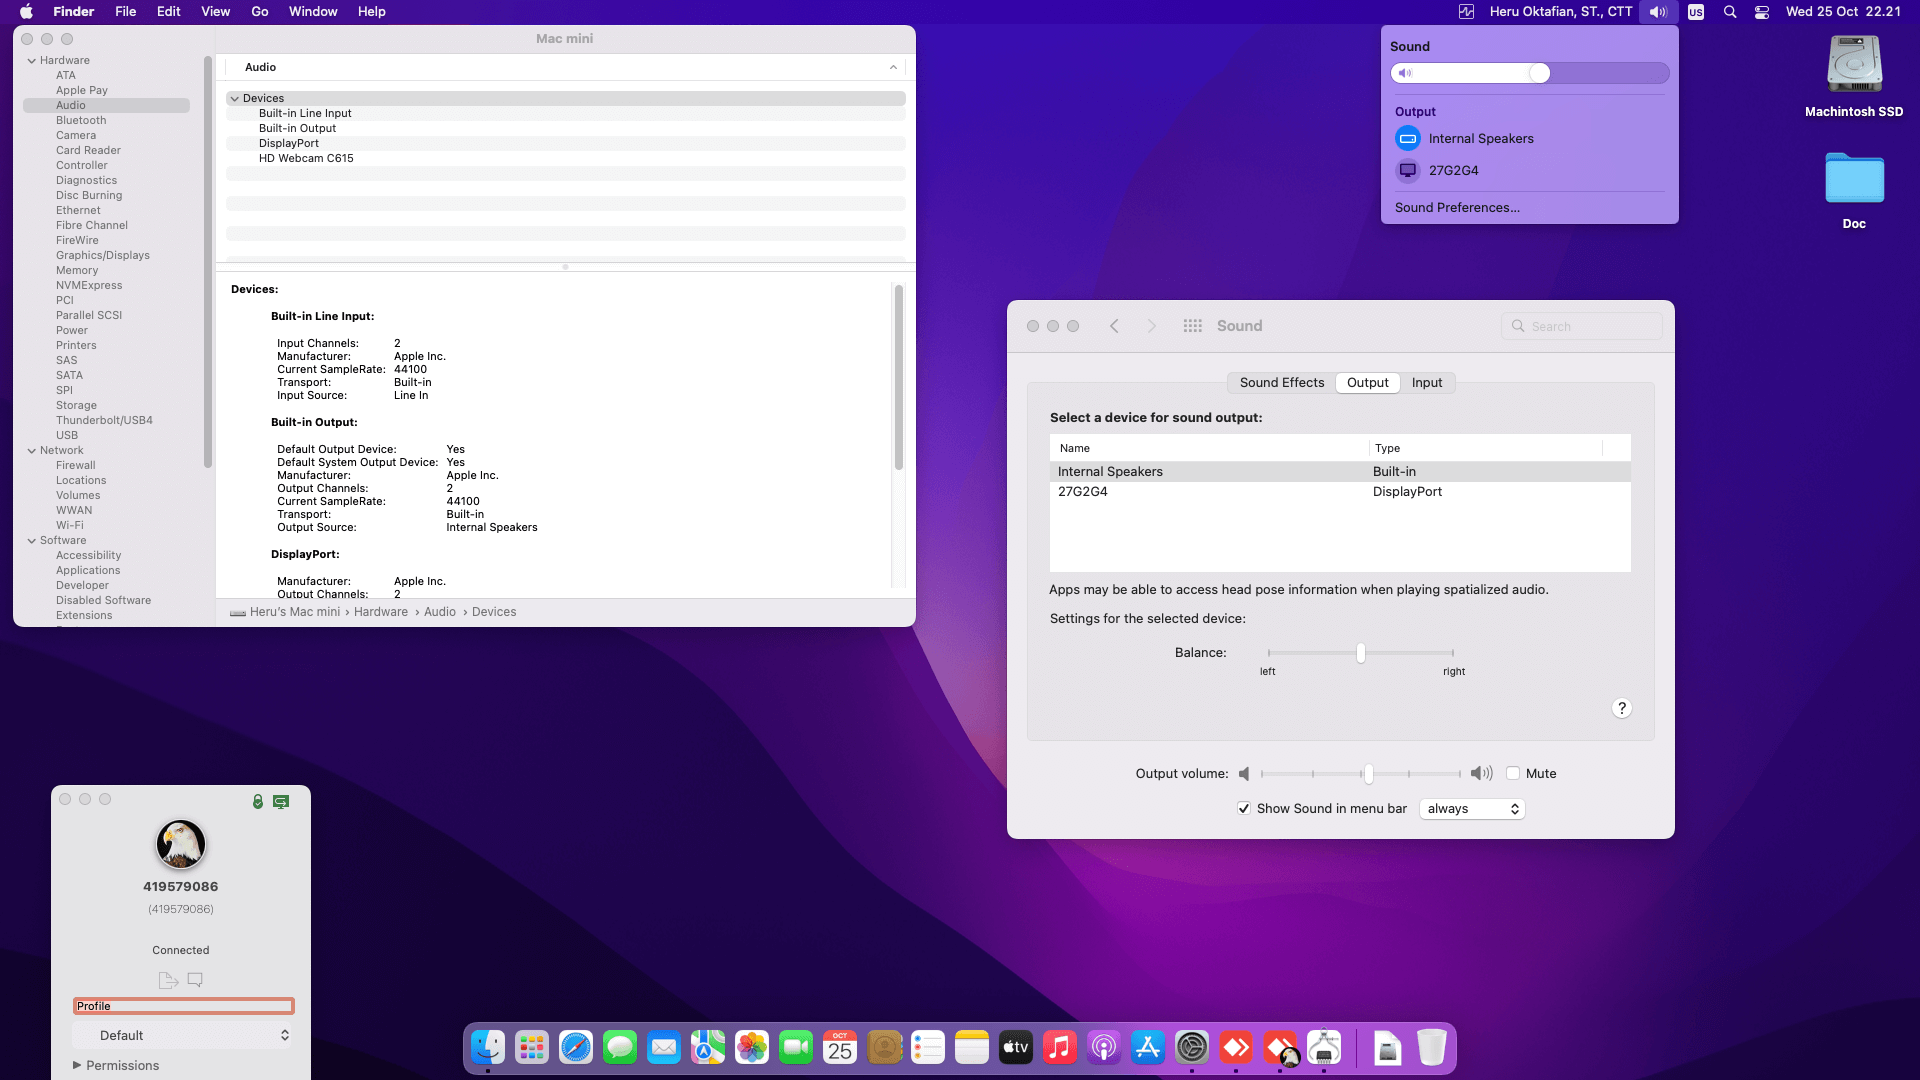Collapse the Audio header chevron
This screenshot has height=1080, width=1920.
point(893,67)
